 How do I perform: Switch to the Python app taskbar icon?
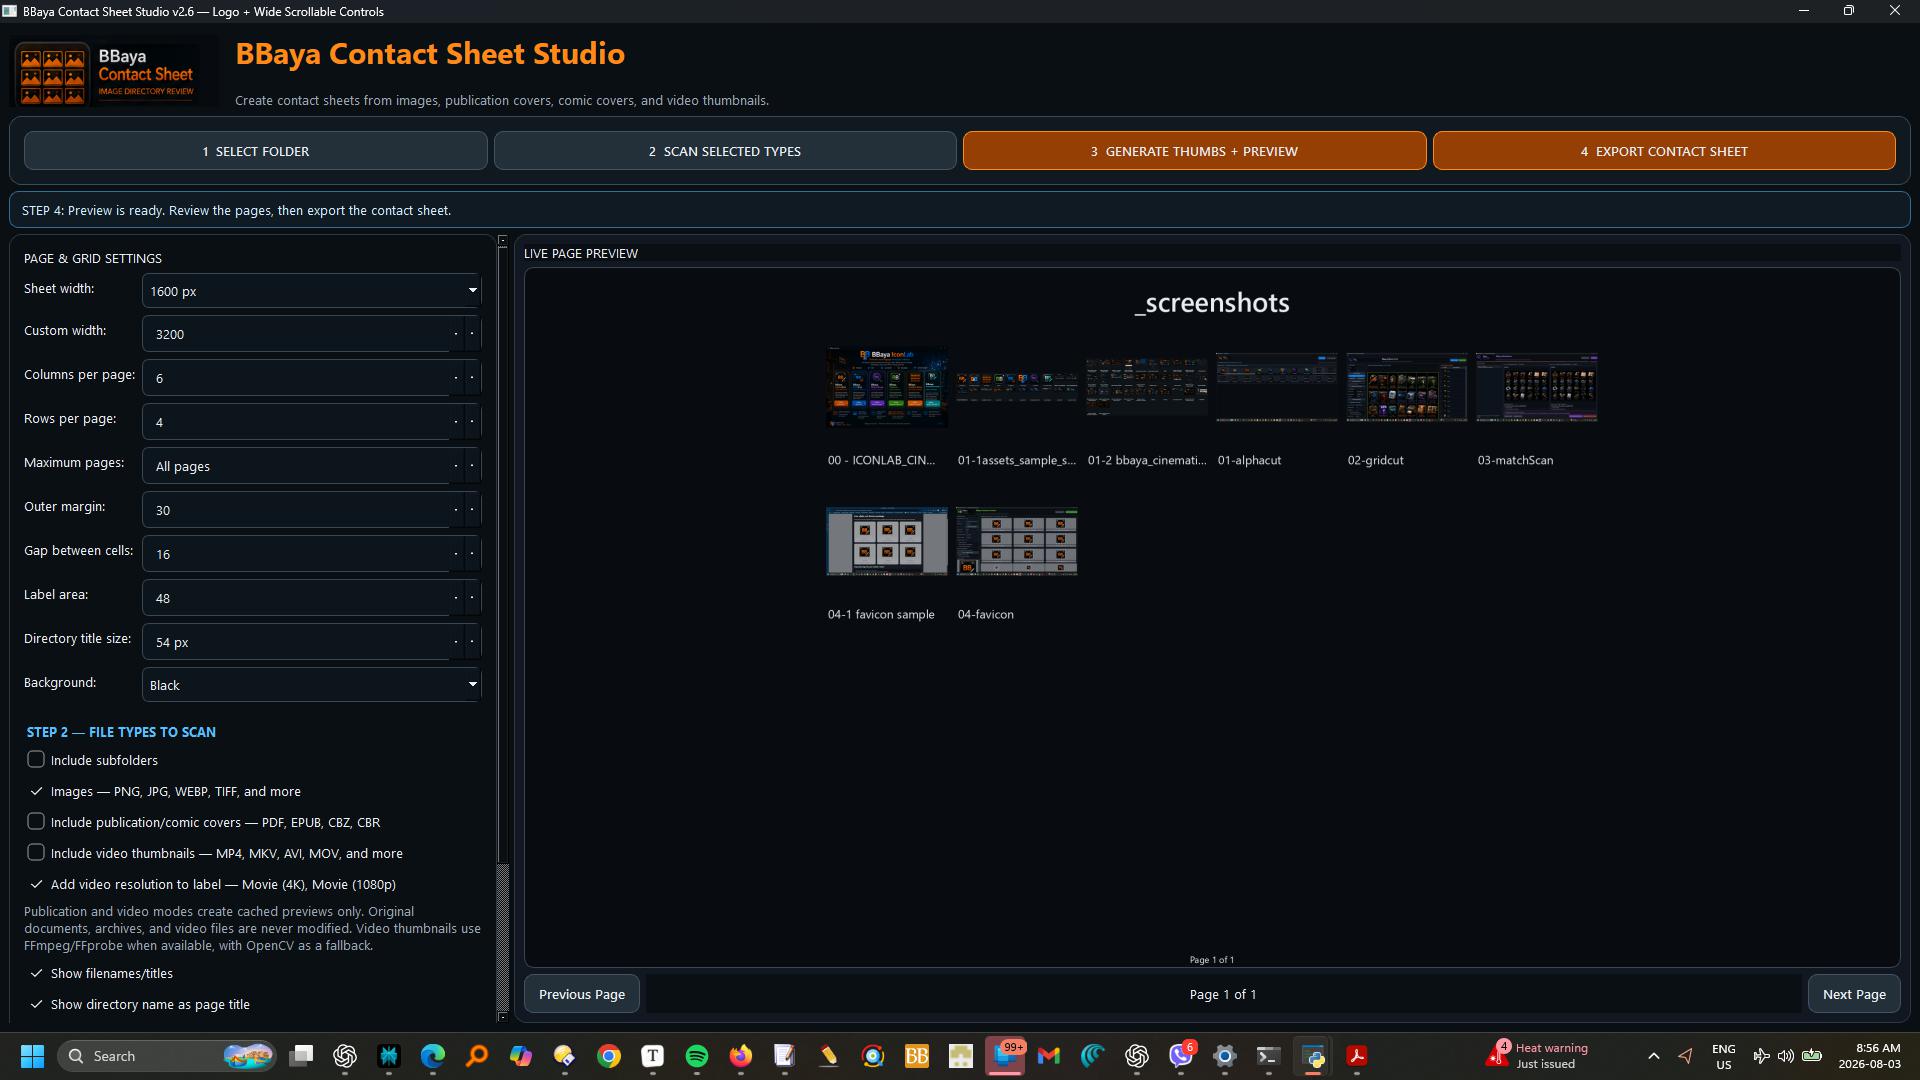(x=1313, y=1056)
